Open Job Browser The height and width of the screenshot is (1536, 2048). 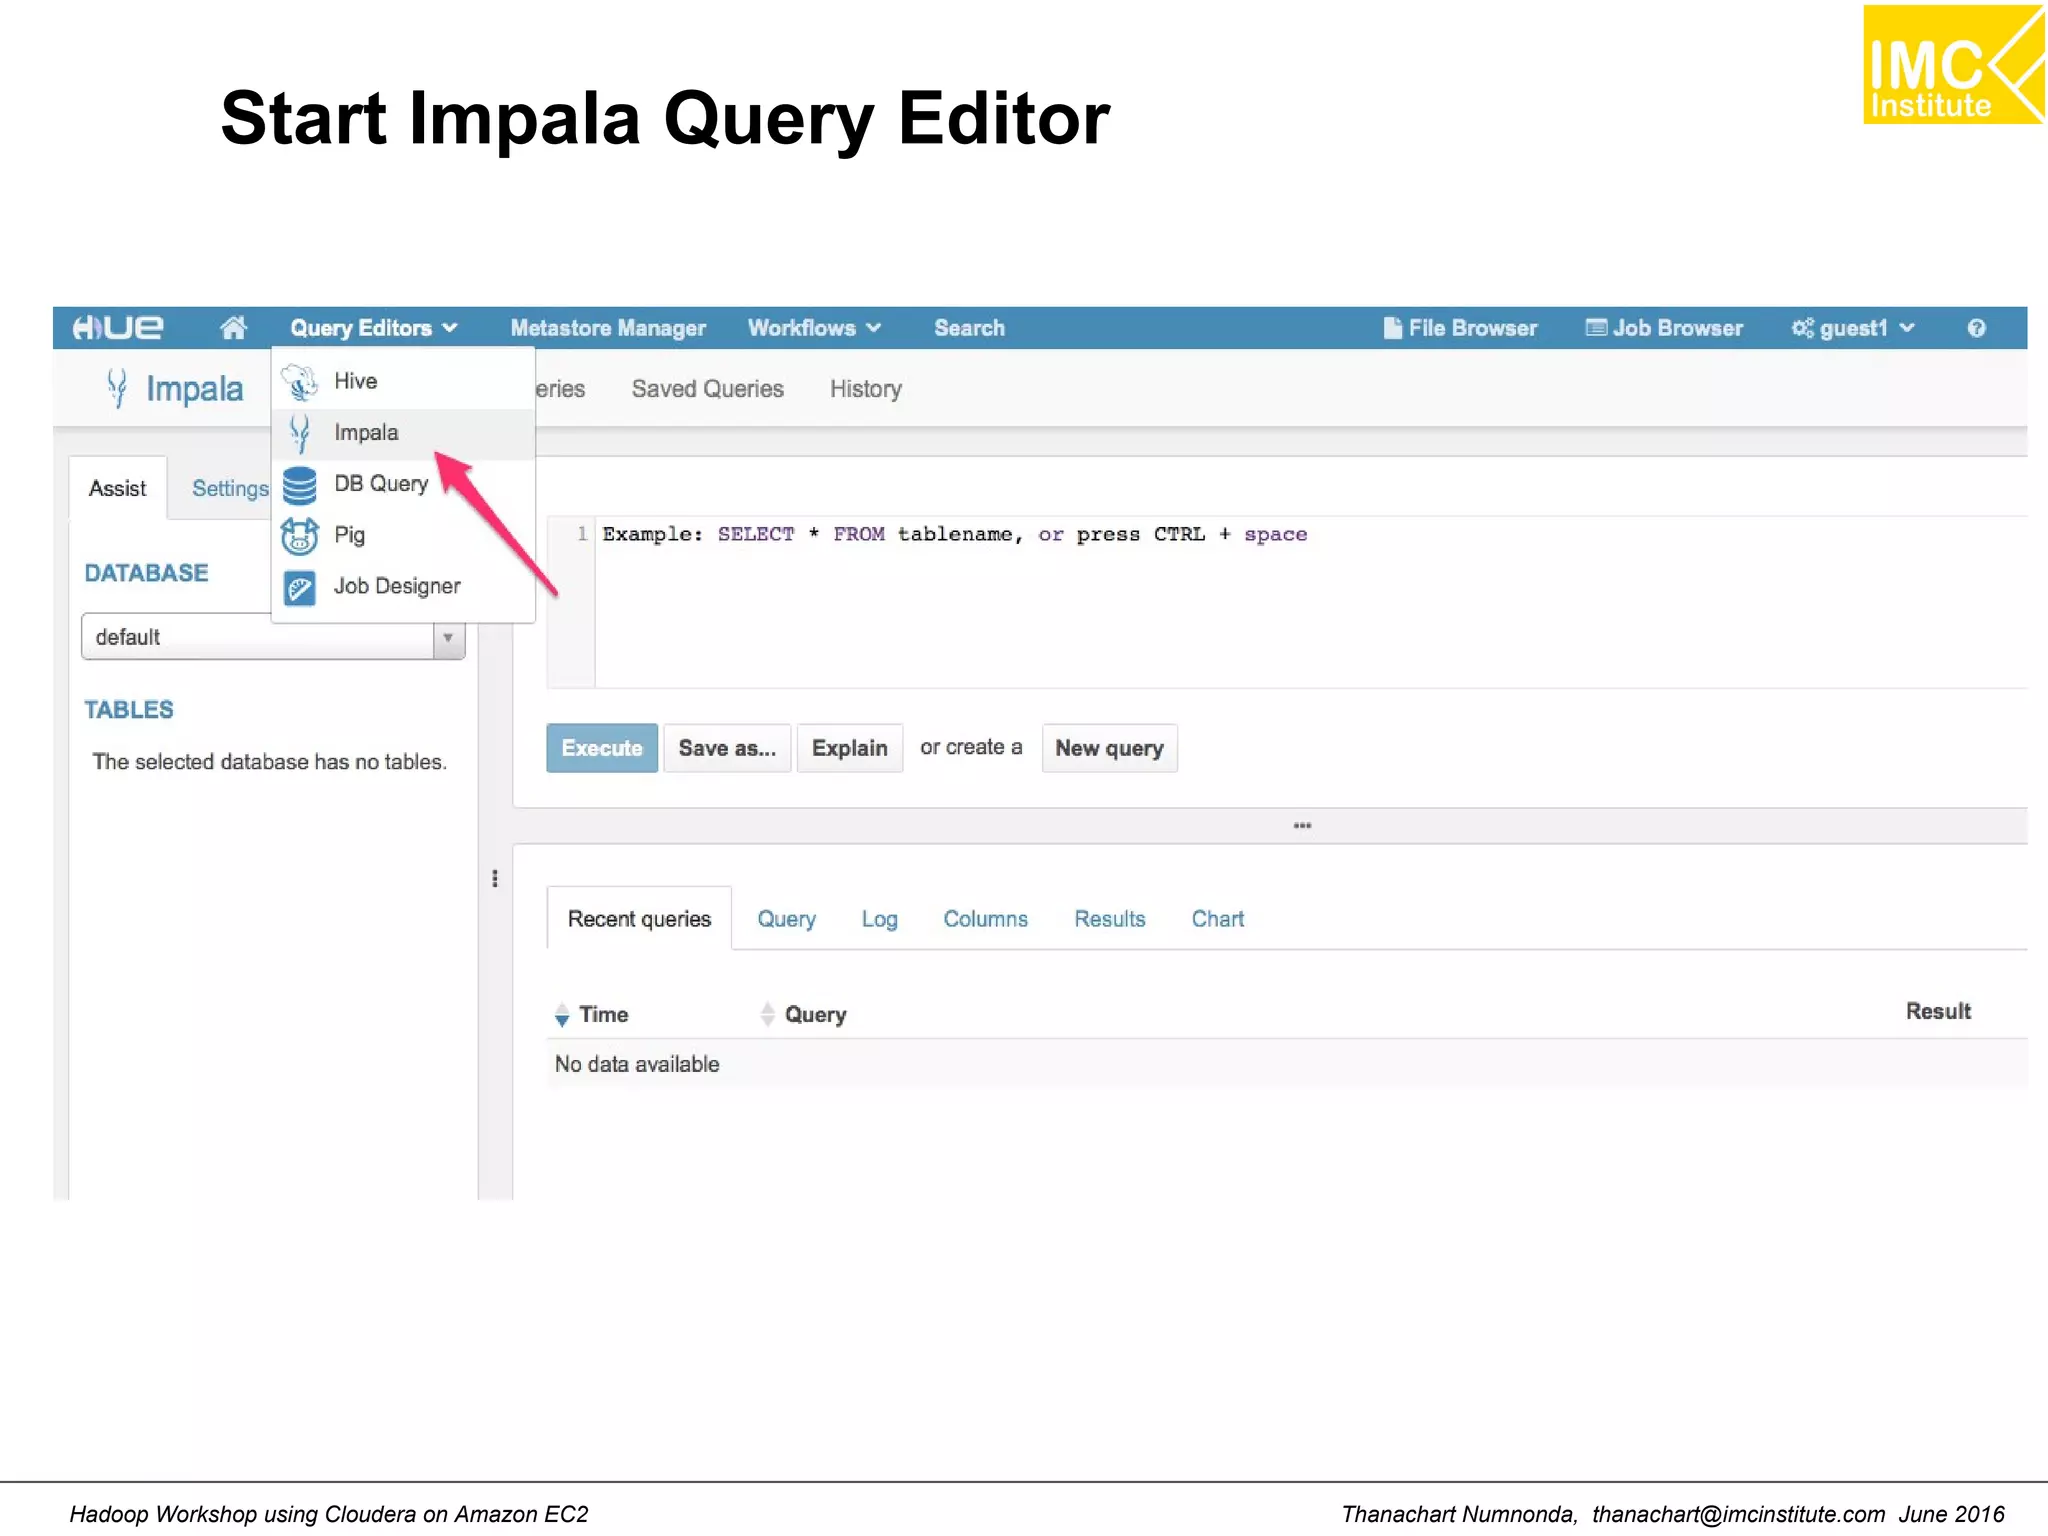tap(1664, 328)
